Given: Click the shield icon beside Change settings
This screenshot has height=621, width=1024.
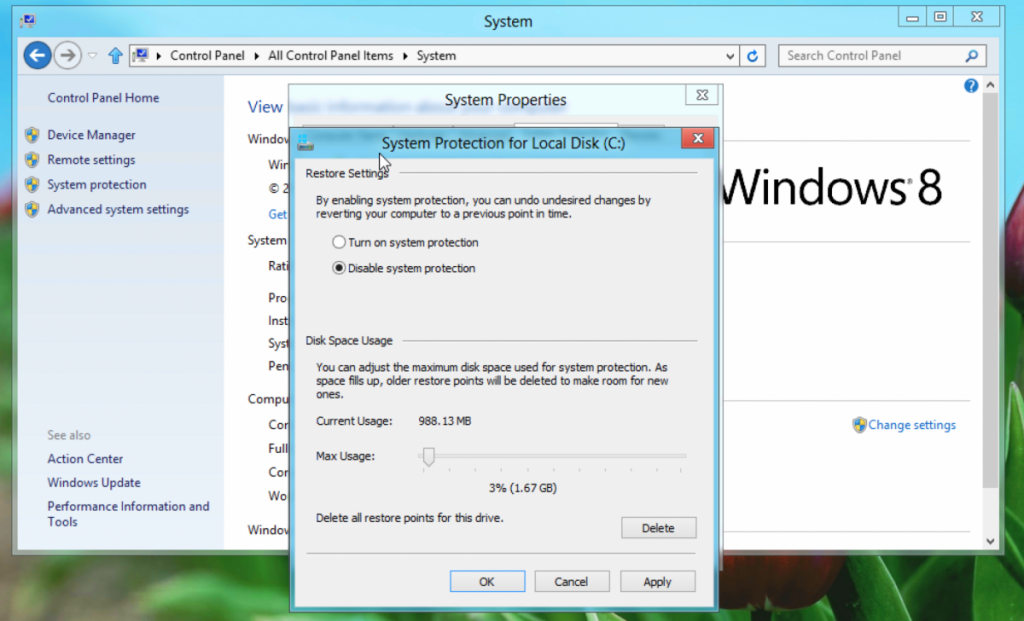Looking at the screenshot, I should pos(859,425).
